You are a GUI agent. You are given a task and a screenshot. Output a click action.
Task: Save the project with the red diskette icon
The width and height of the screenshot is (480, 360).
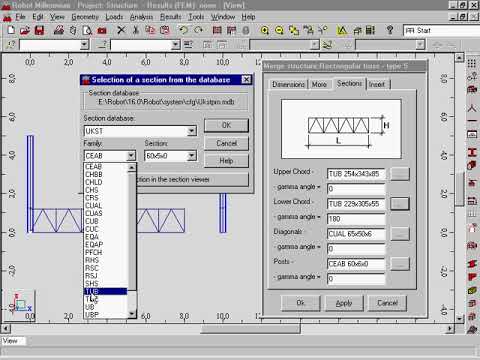point(39,30)
